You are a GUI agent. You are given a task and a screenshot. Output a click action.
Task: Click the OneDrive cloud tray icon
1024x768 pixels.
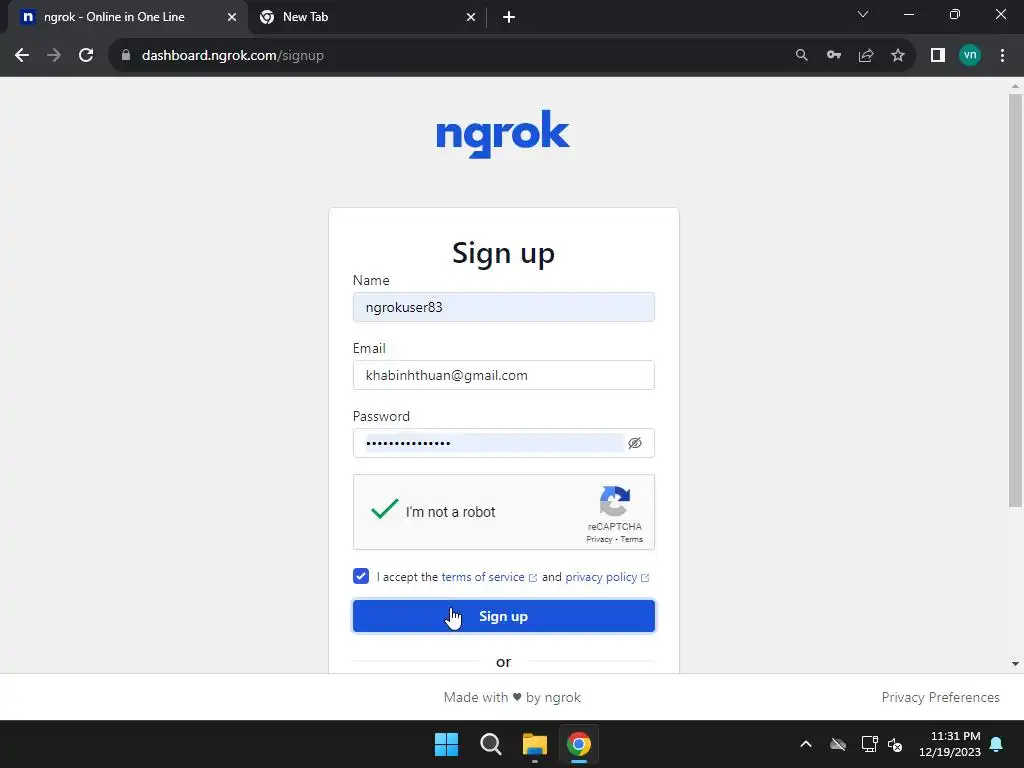838,744
